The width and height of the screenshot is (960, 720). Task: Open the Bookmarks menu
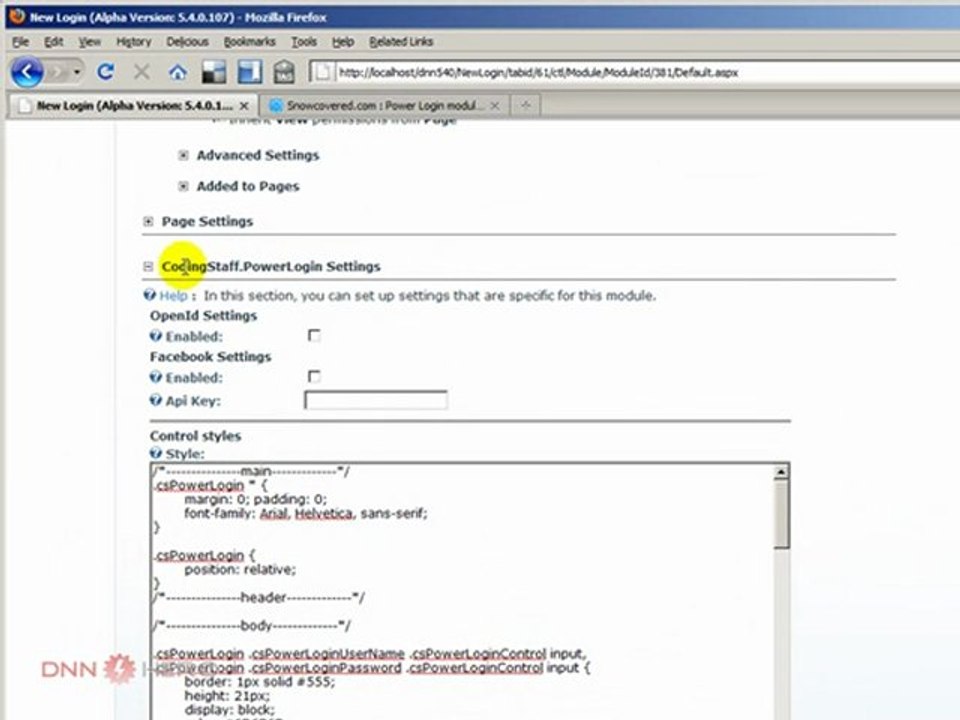[249, 42]
